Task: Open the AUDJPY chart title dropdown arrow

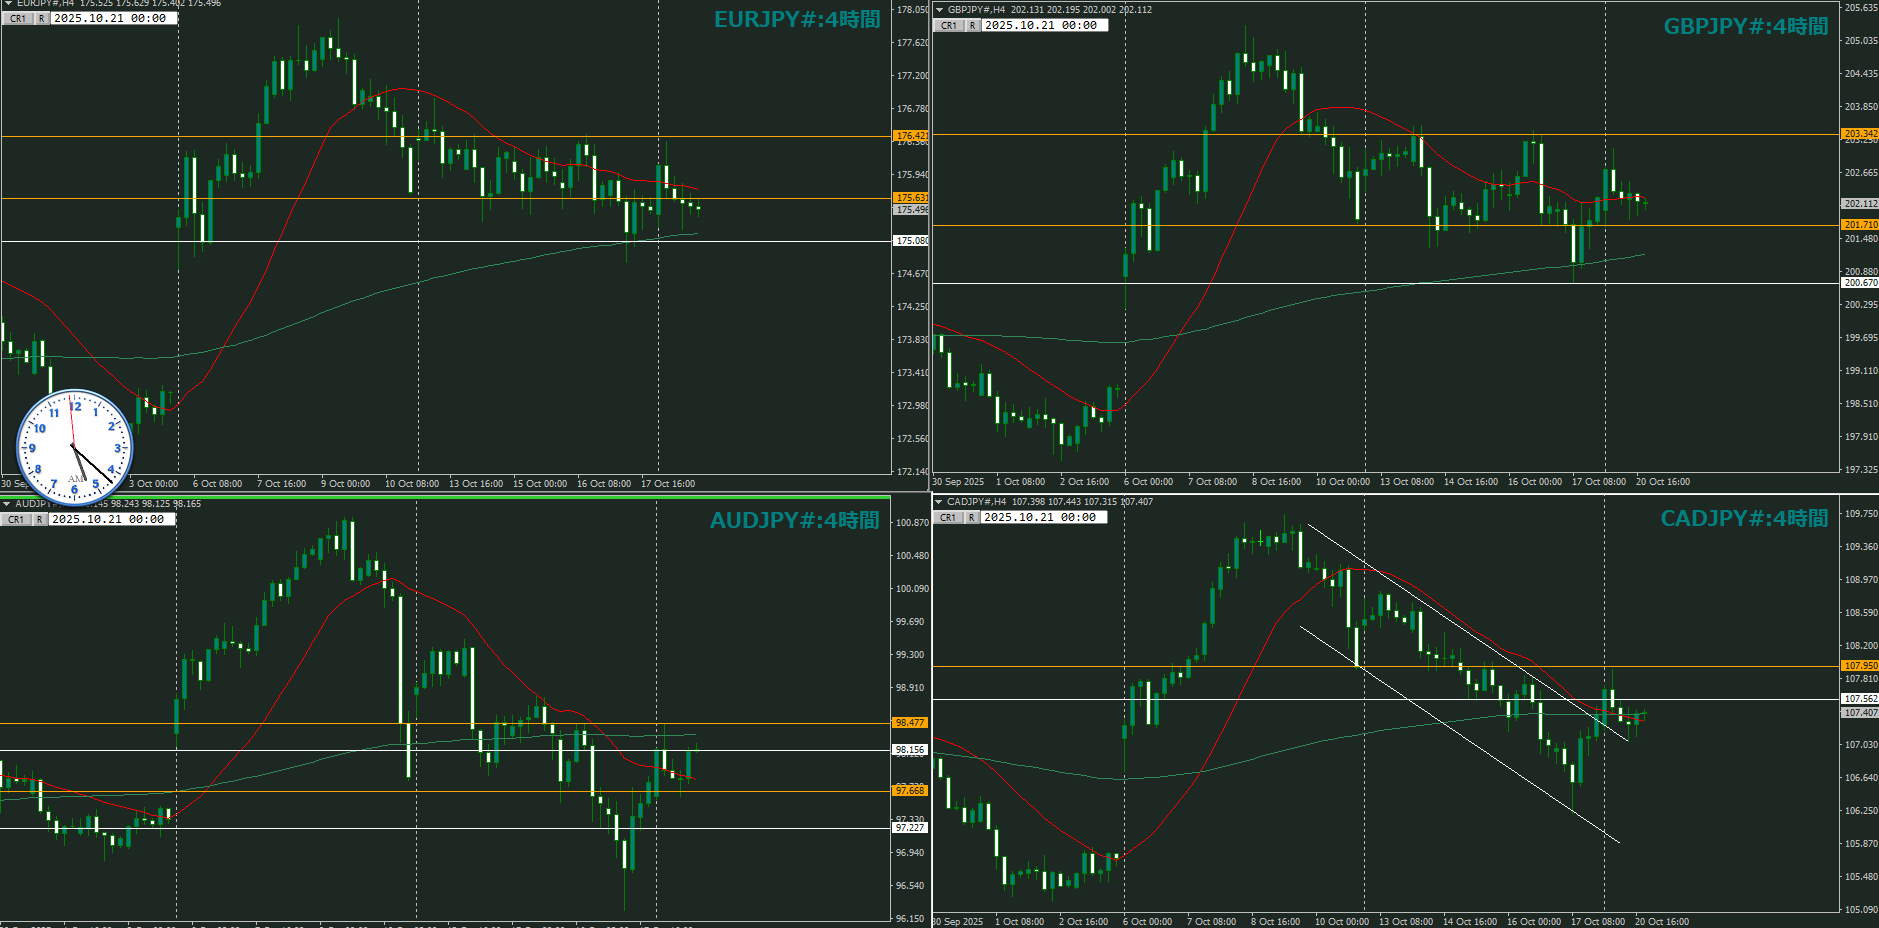Action: tap(6, 504)
